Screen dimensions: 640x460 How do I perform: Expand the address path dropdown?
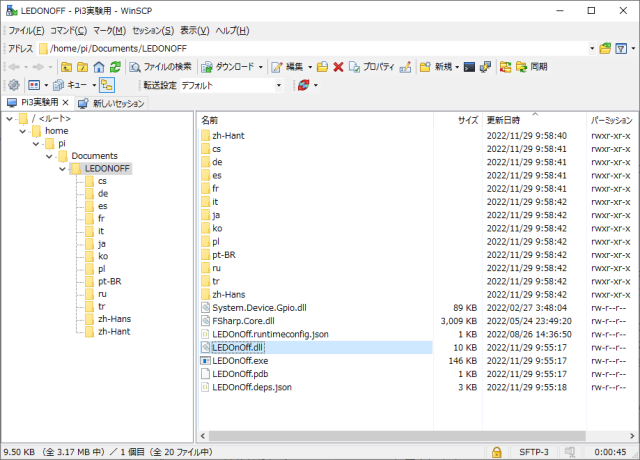592,48
